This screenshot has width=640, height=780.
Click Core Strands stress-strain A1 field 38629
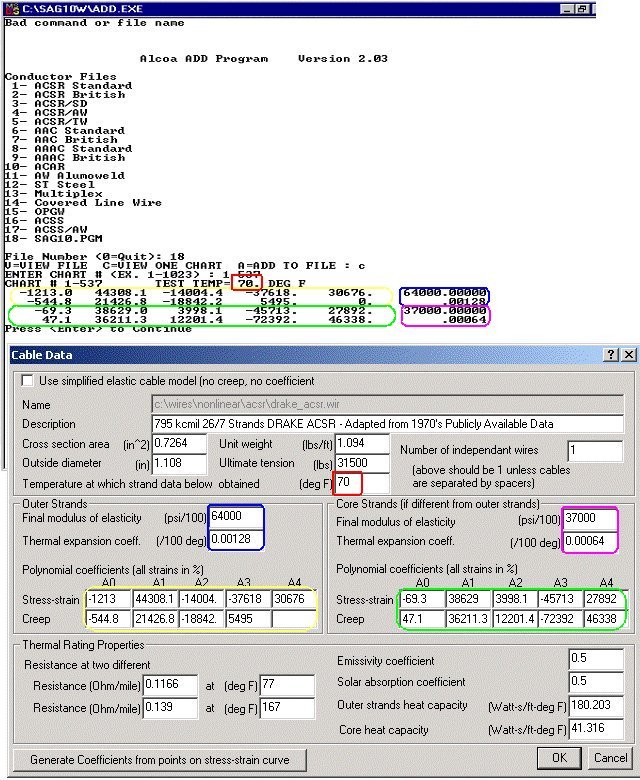[x=468, y=599]
